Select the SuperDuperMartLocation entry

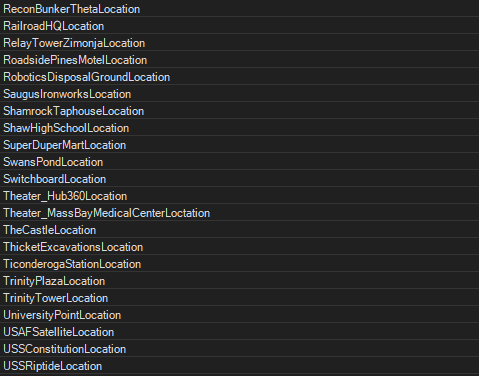(239, 145)
